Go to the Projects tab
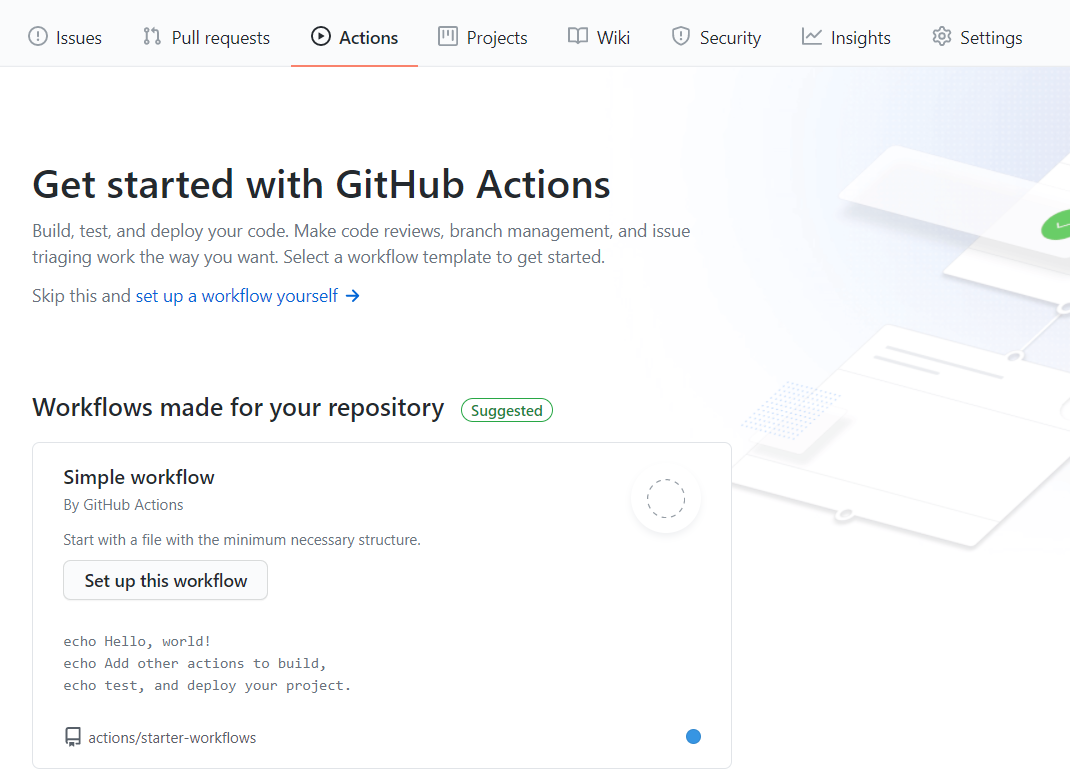 482,37
